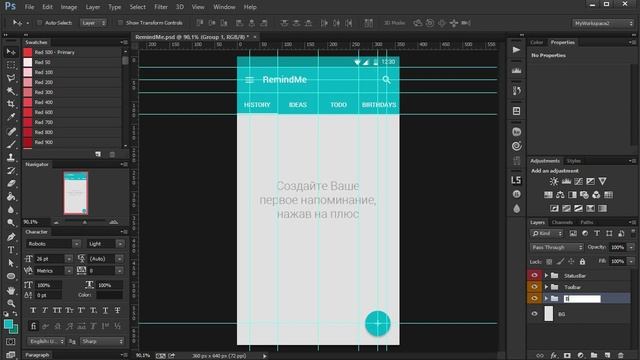Select the Paint Bucket tool
The width and height of the screenshot is (640, 360).
coord(11,197)
